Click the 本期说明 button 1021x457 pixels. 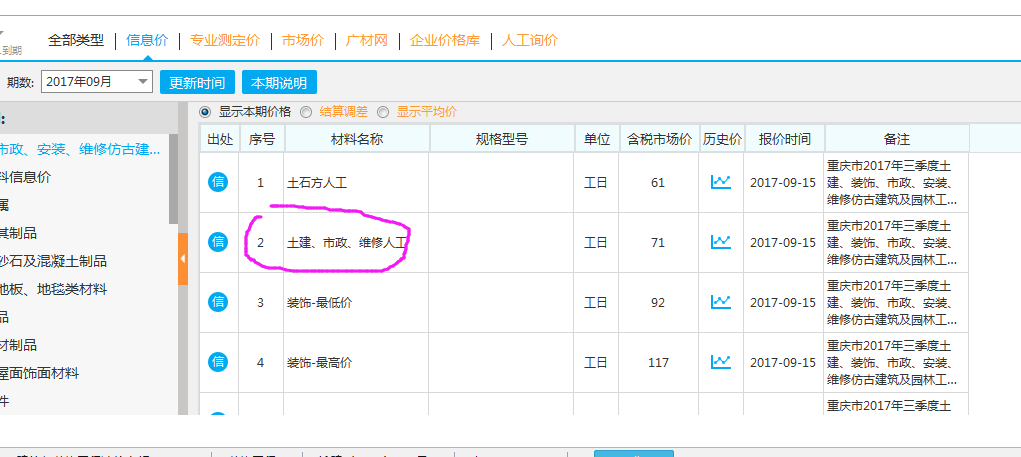(279, 83)
